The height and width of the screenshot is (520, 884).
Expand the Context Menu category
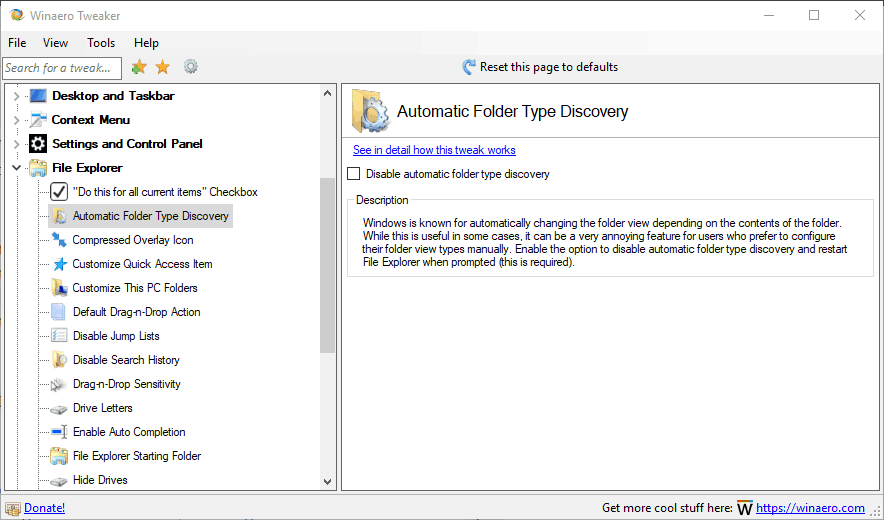[16, 120]
